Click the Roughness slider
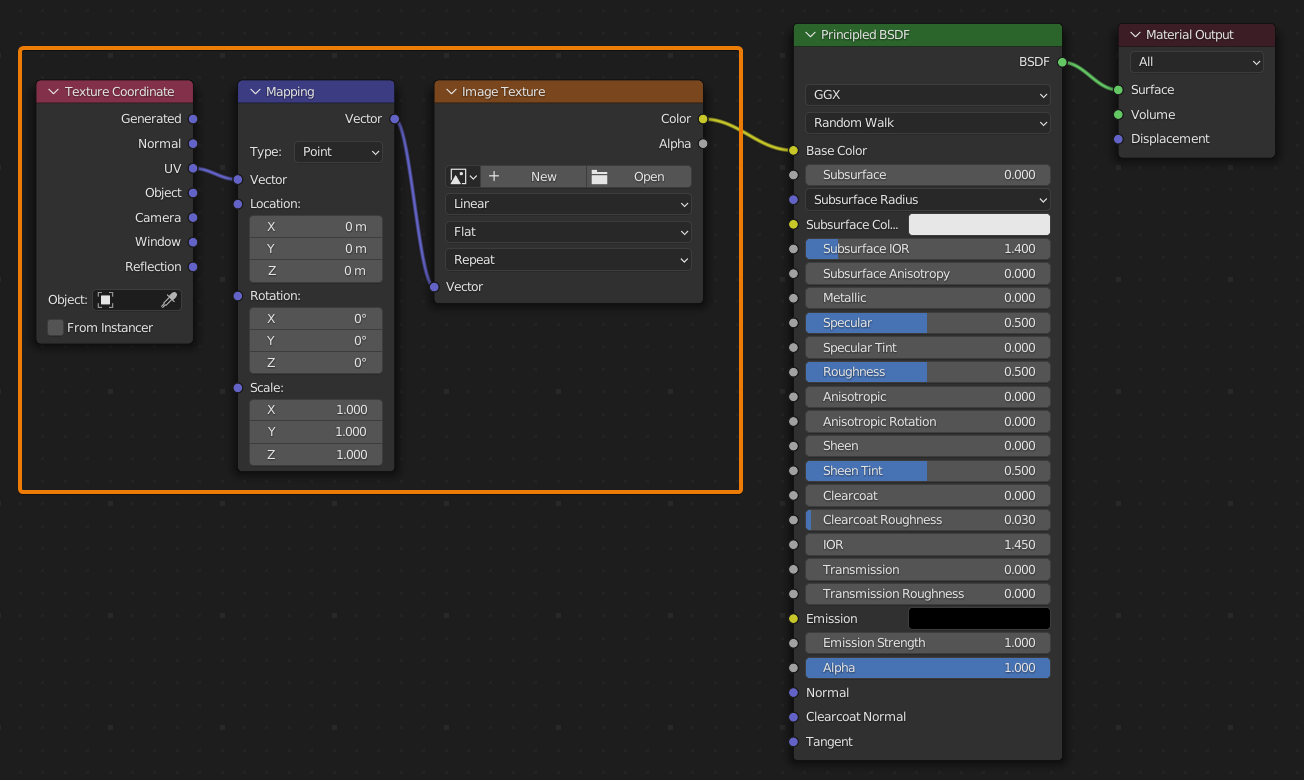Image resolution: width=1304 pixels, height=780 pixels. [927, 372]
